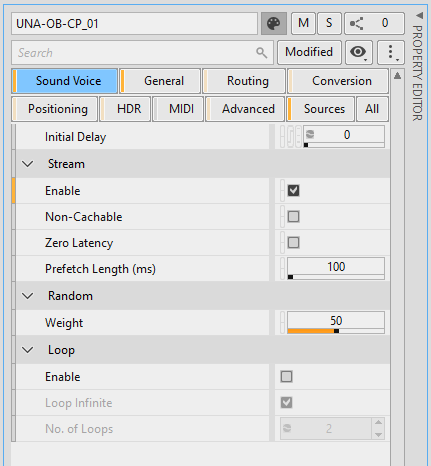Collapse the Loop section

27,350
